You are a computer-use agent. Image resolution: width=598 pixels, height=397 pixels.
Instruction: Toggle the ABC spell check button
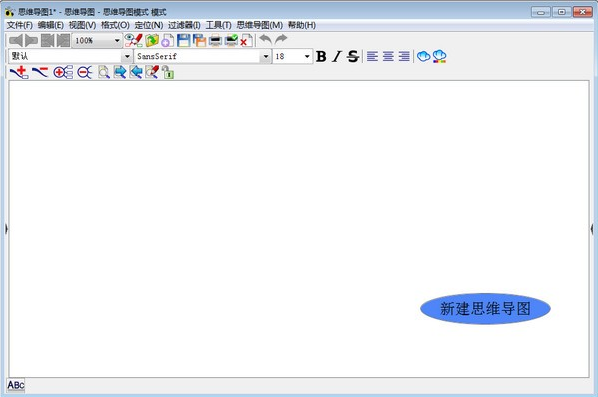tap(16, 385)
